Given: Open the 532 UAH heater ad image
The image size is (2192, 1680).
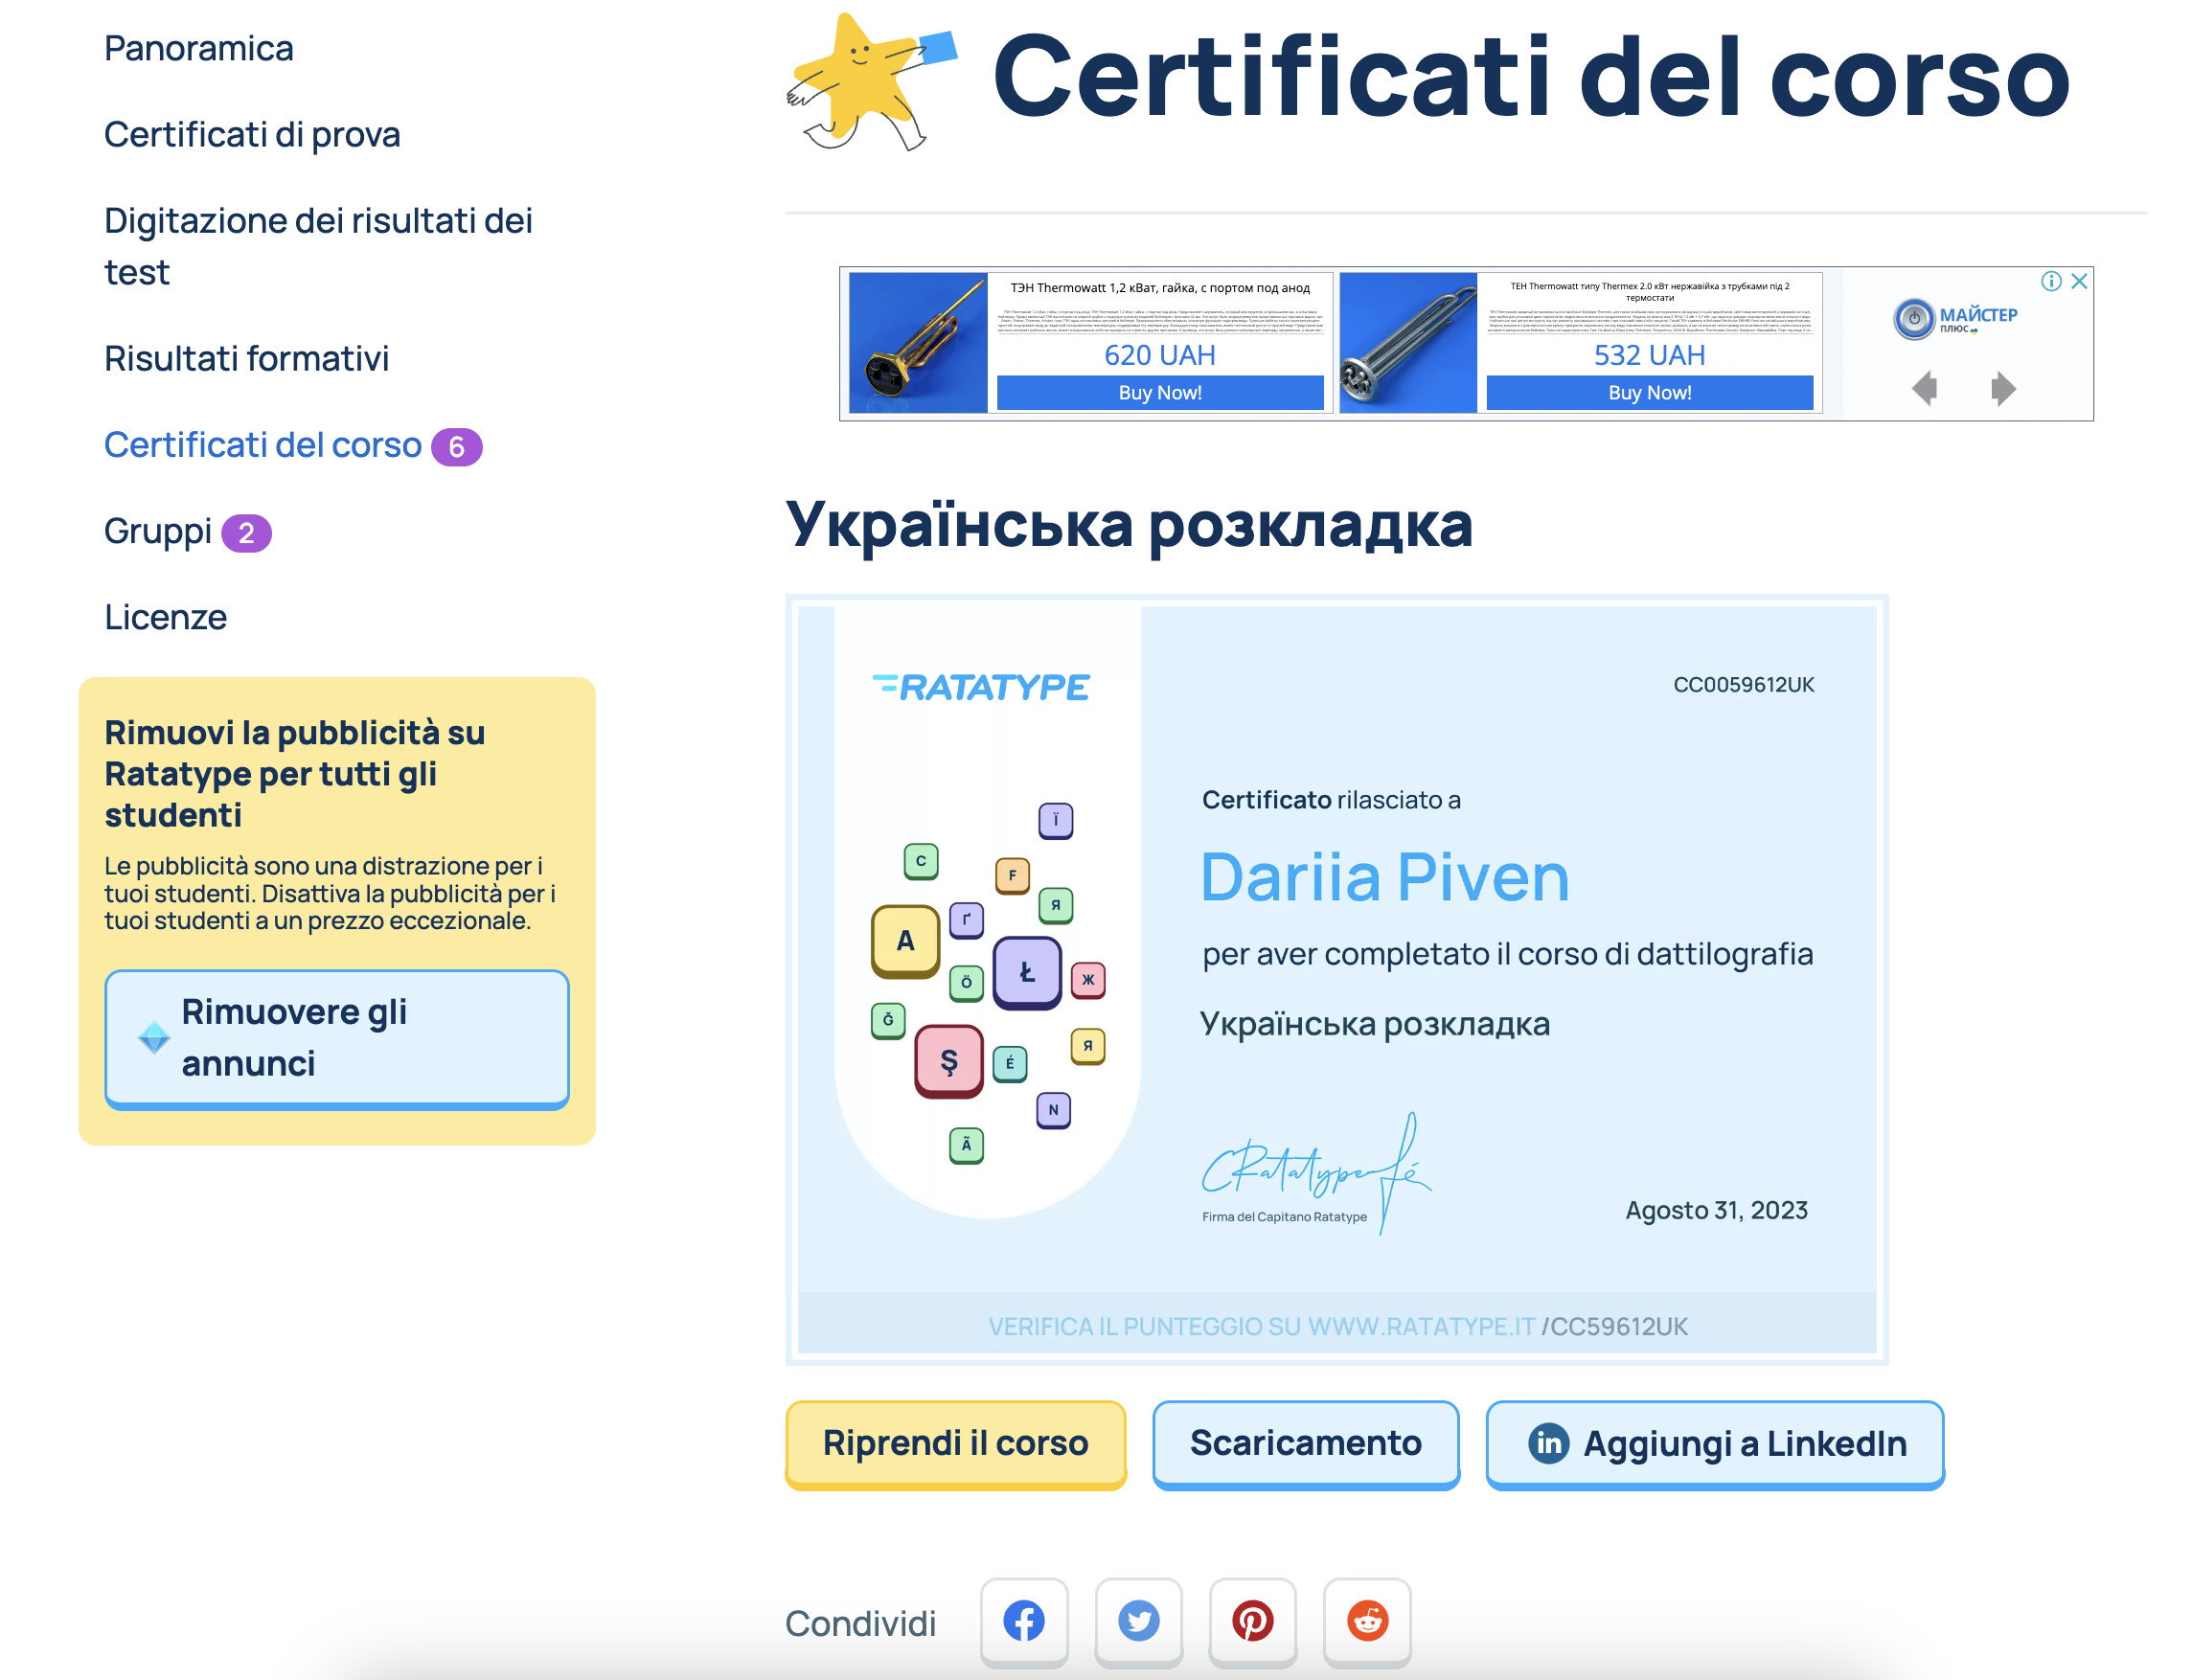Looking at the screenshot, I should (1408, 343).
